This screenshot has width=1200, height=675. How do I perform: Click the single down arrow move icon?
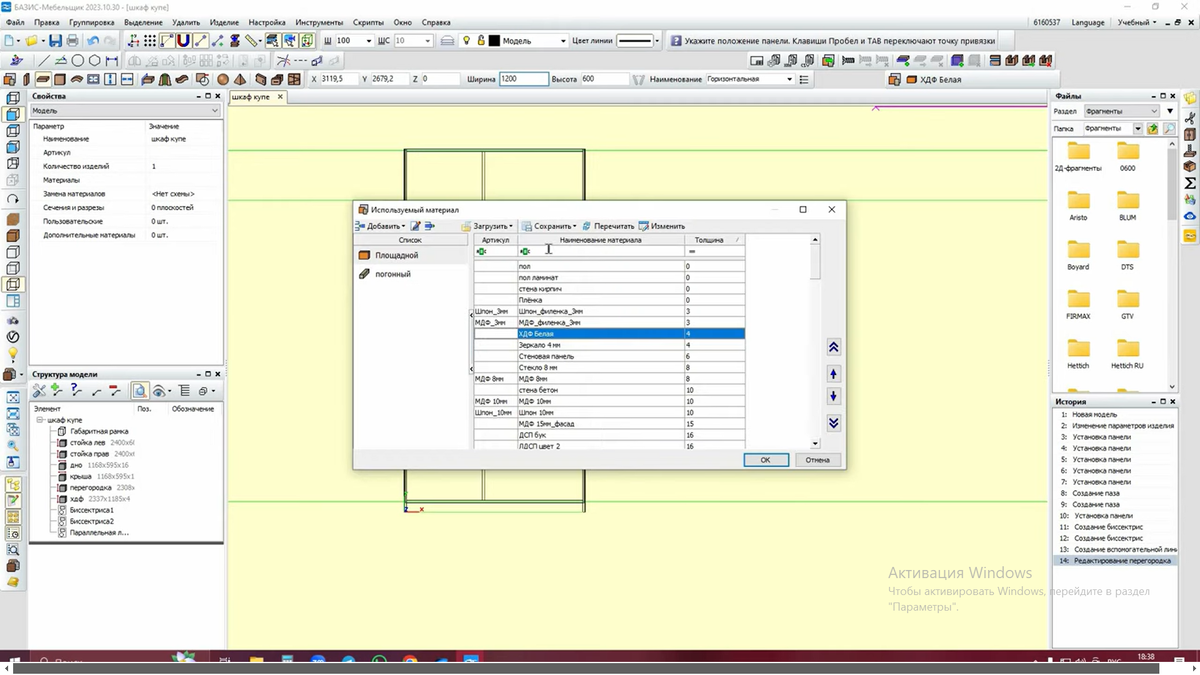[833, 397]
